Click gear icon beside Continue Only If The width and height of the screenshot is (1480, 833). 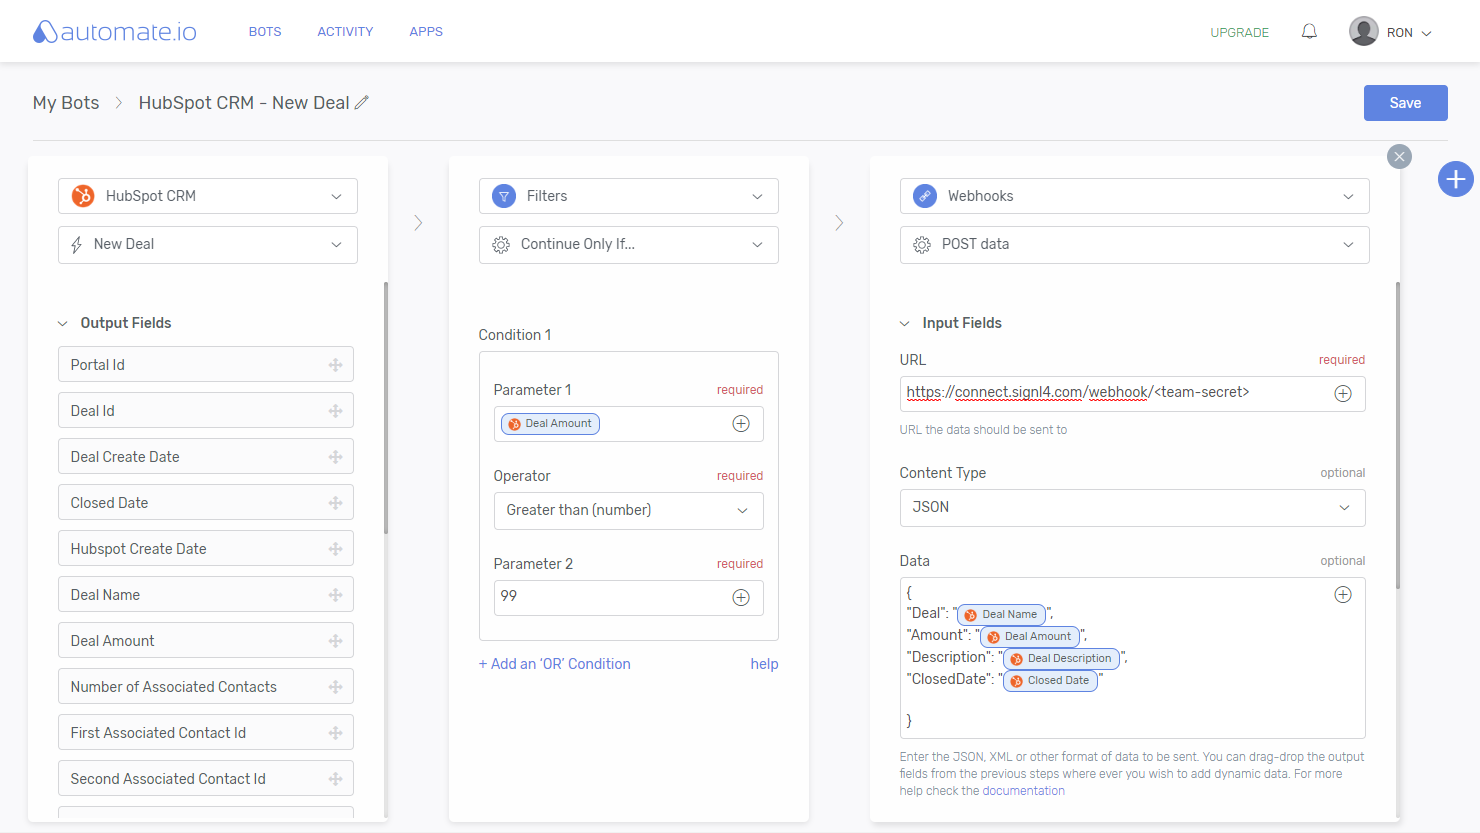[x=501, y=245]
